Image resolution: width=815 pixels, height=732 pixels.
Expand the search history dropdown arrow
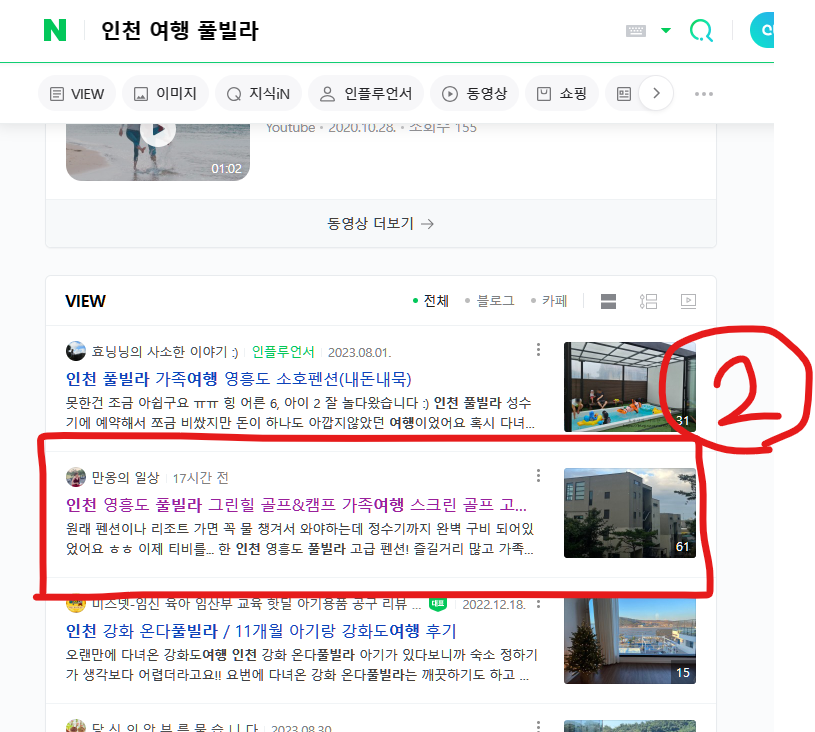(x=666, y=30)
